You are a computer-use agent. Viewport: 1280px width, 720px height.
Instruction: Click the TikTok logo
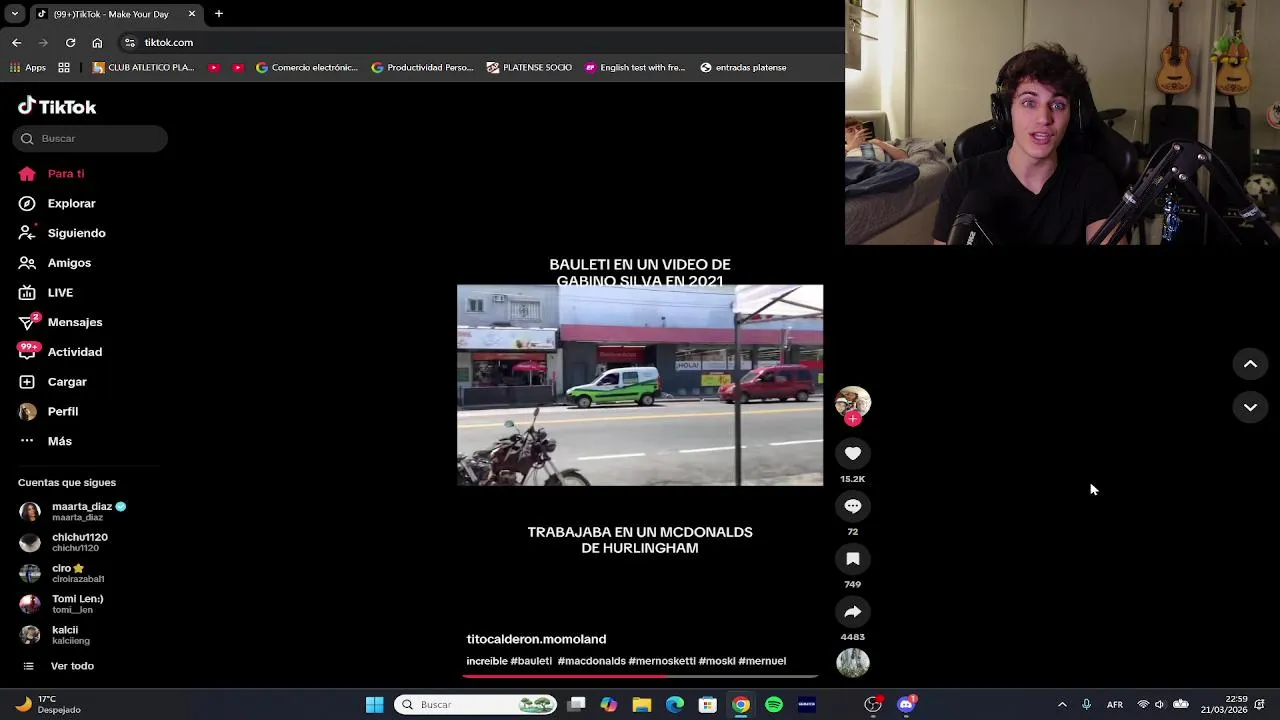tap(57, 106)
